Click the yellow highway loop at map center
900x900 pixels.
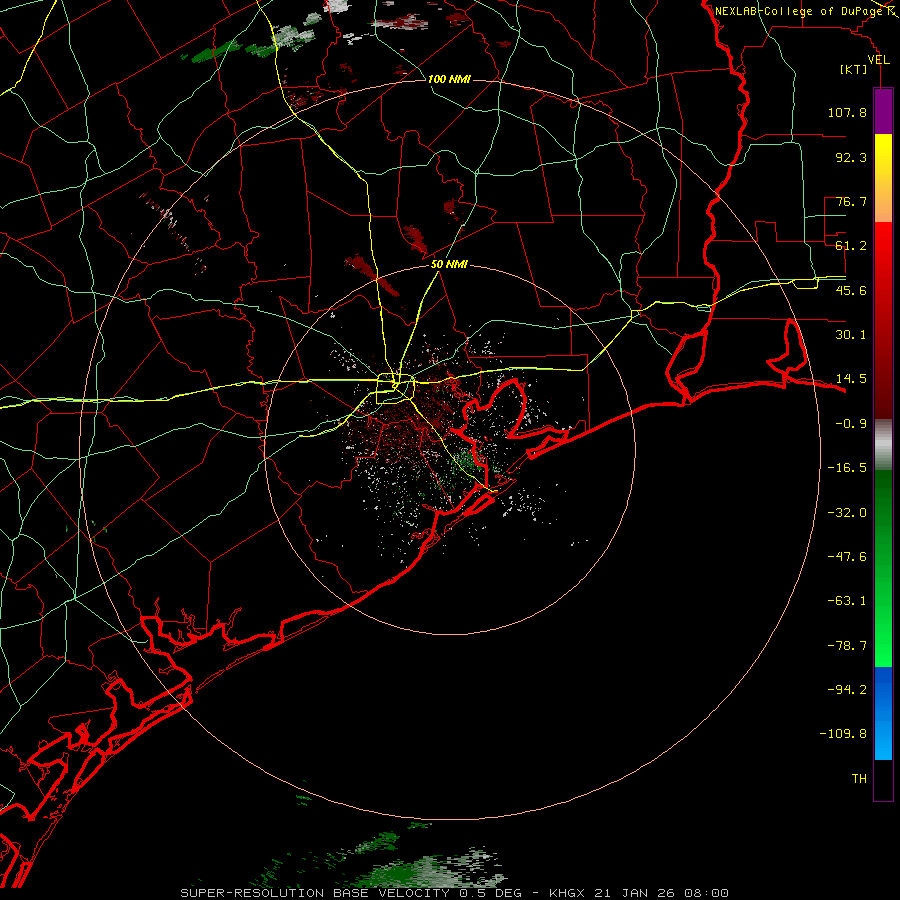(395, 389)
